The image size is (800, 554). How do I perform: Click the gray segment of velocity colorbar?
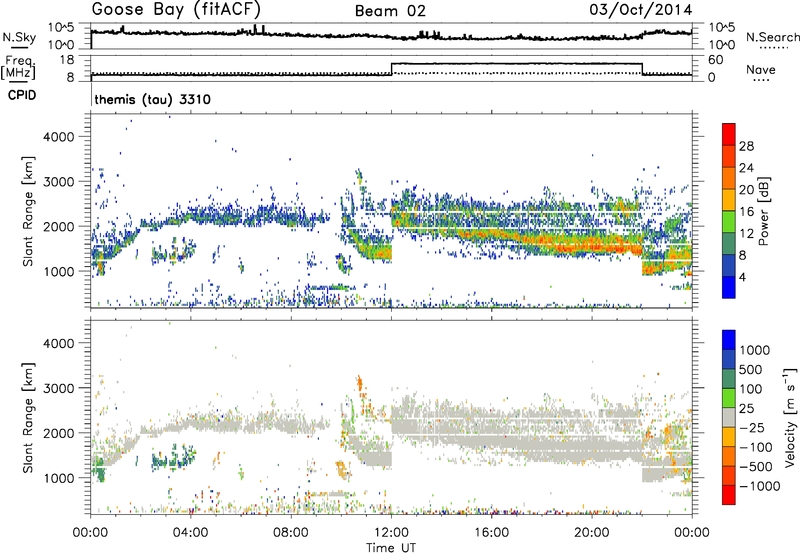coord(729,417)
